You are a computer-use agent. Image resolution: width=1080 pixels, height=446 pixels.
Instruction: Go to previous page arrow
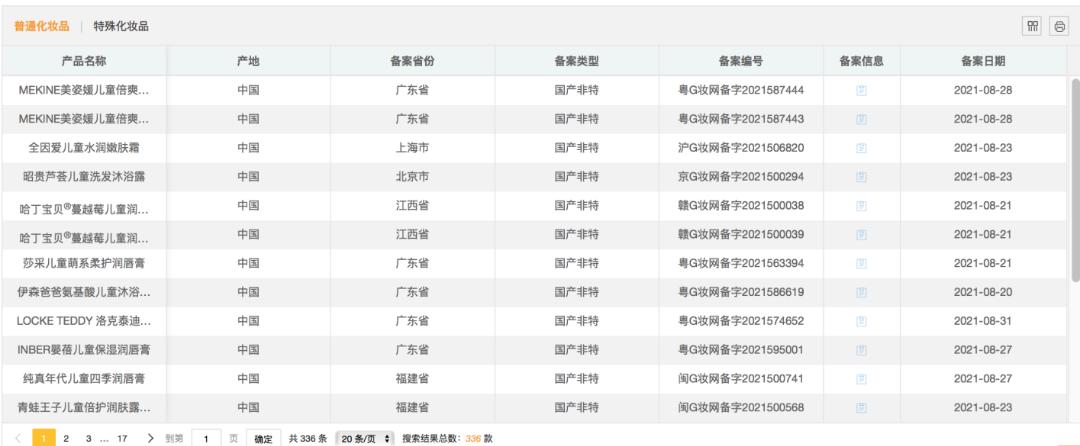click(18, 438)
